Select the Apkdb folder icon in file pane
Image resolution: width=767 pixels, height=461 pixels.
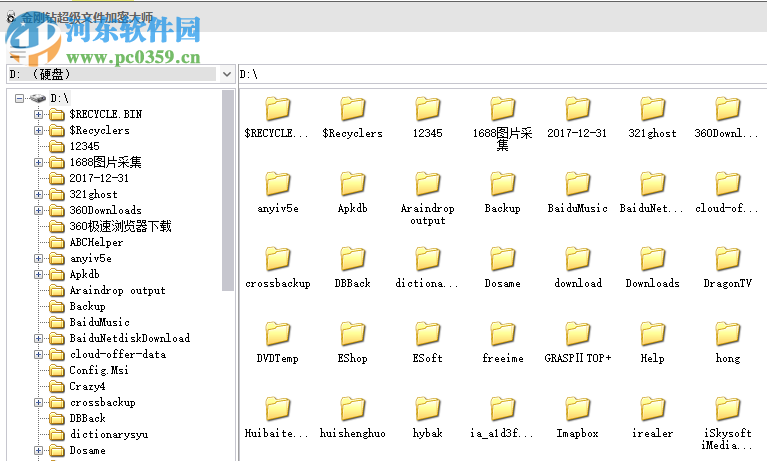tap(353, 184)
